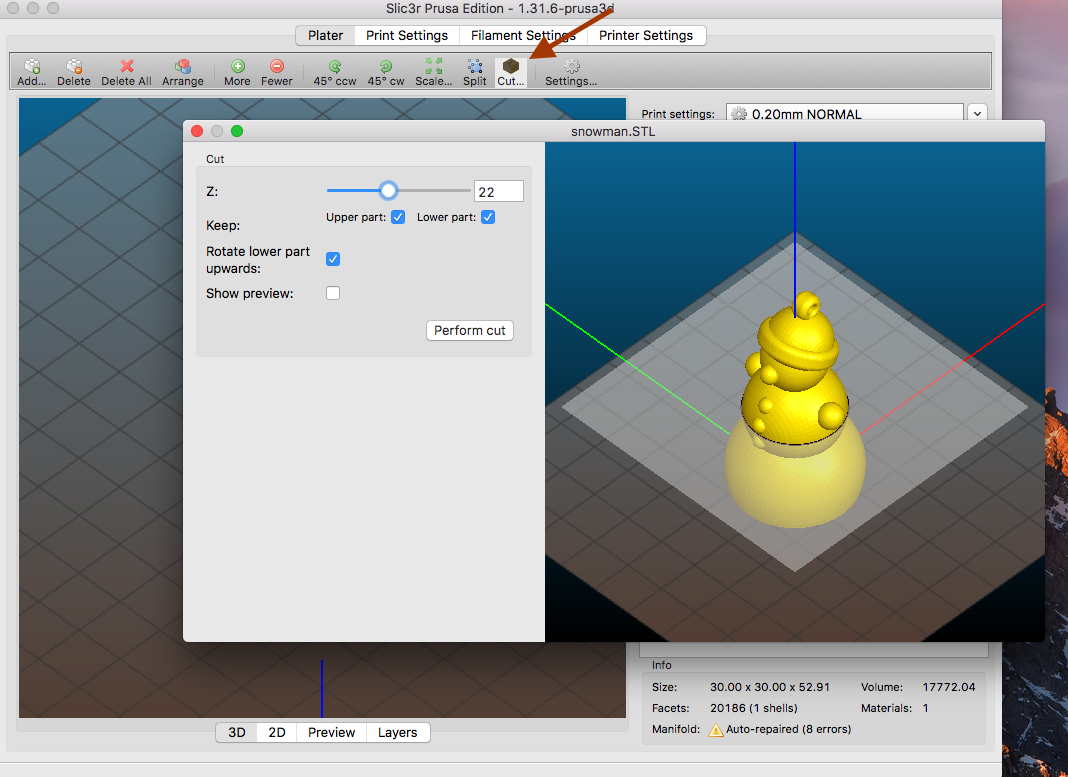Image resolution: width=1068 pixels, height=777 pixels.
Task: Click the Delete toolbar icon
Action: tap(73, 67)
